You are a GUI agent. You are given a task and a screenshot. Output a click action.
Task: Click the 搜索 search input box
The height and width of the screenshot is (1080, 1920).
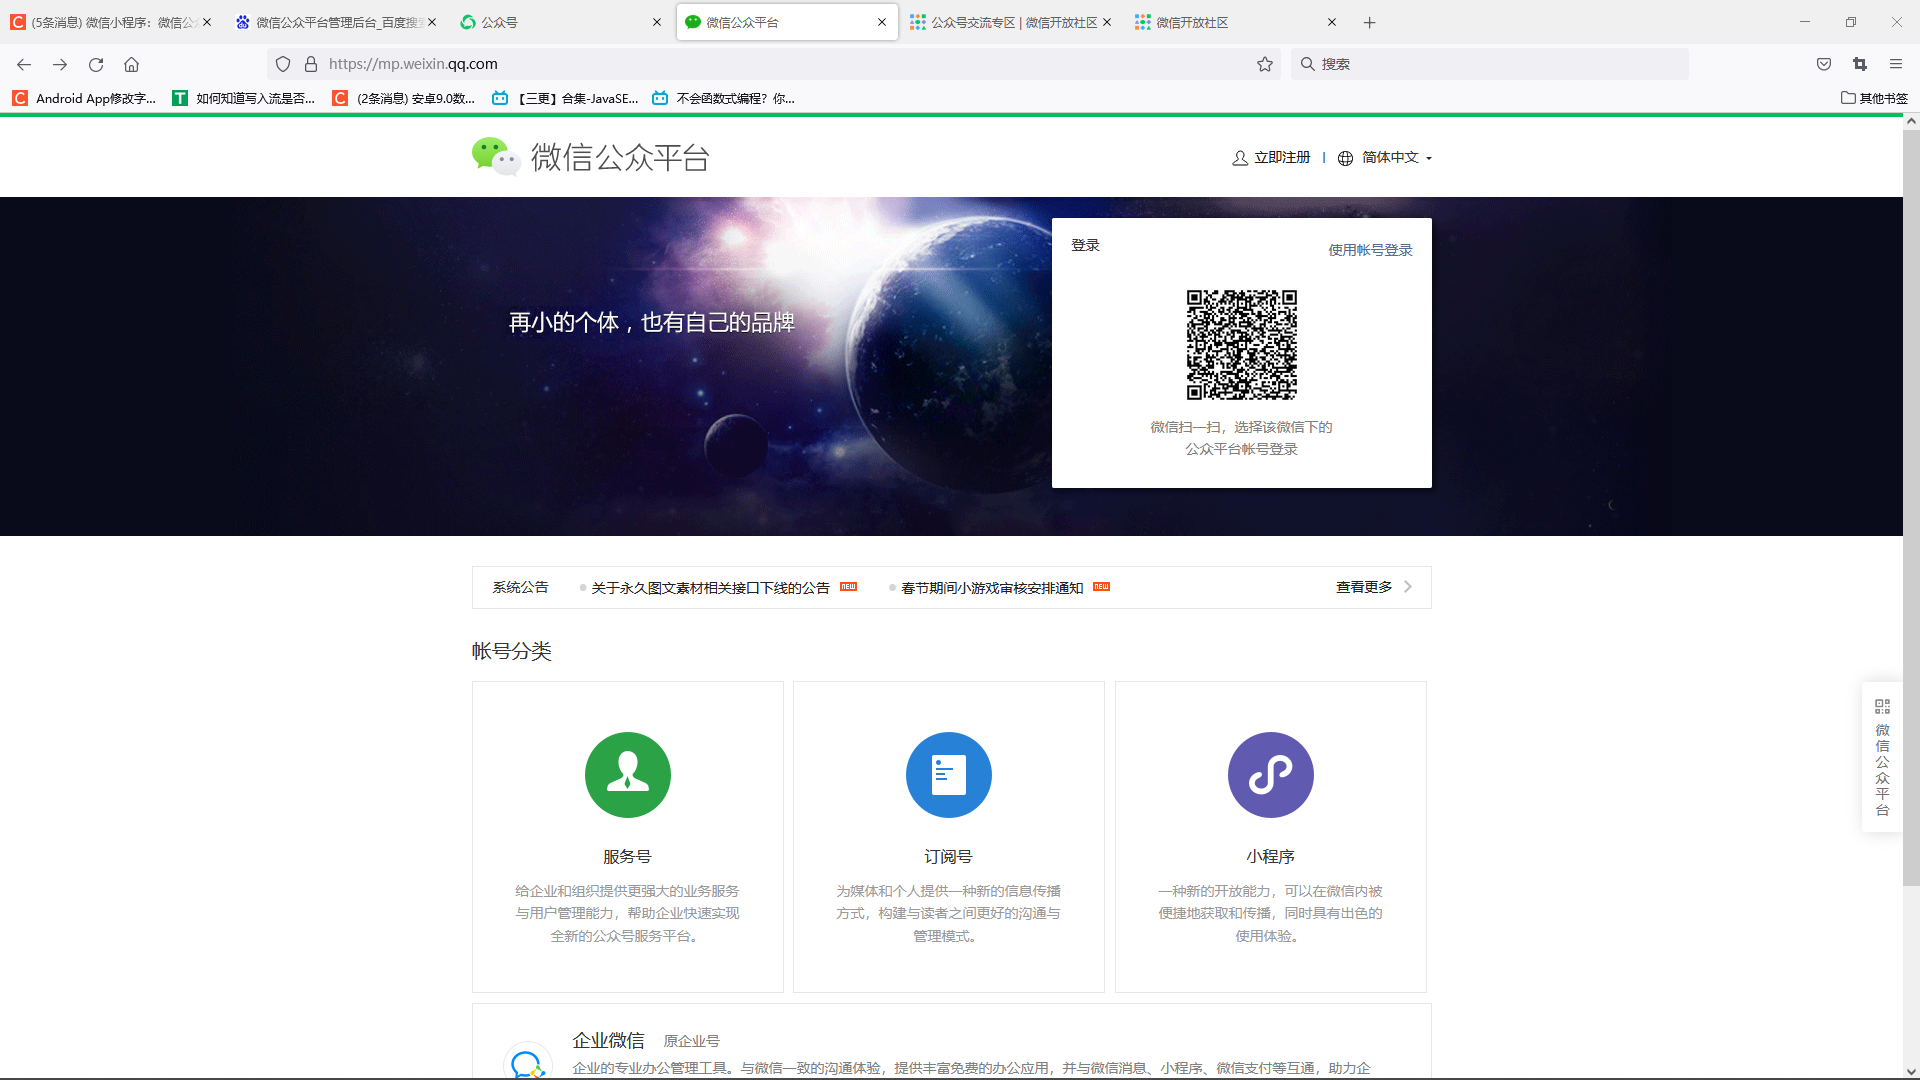1490,64
